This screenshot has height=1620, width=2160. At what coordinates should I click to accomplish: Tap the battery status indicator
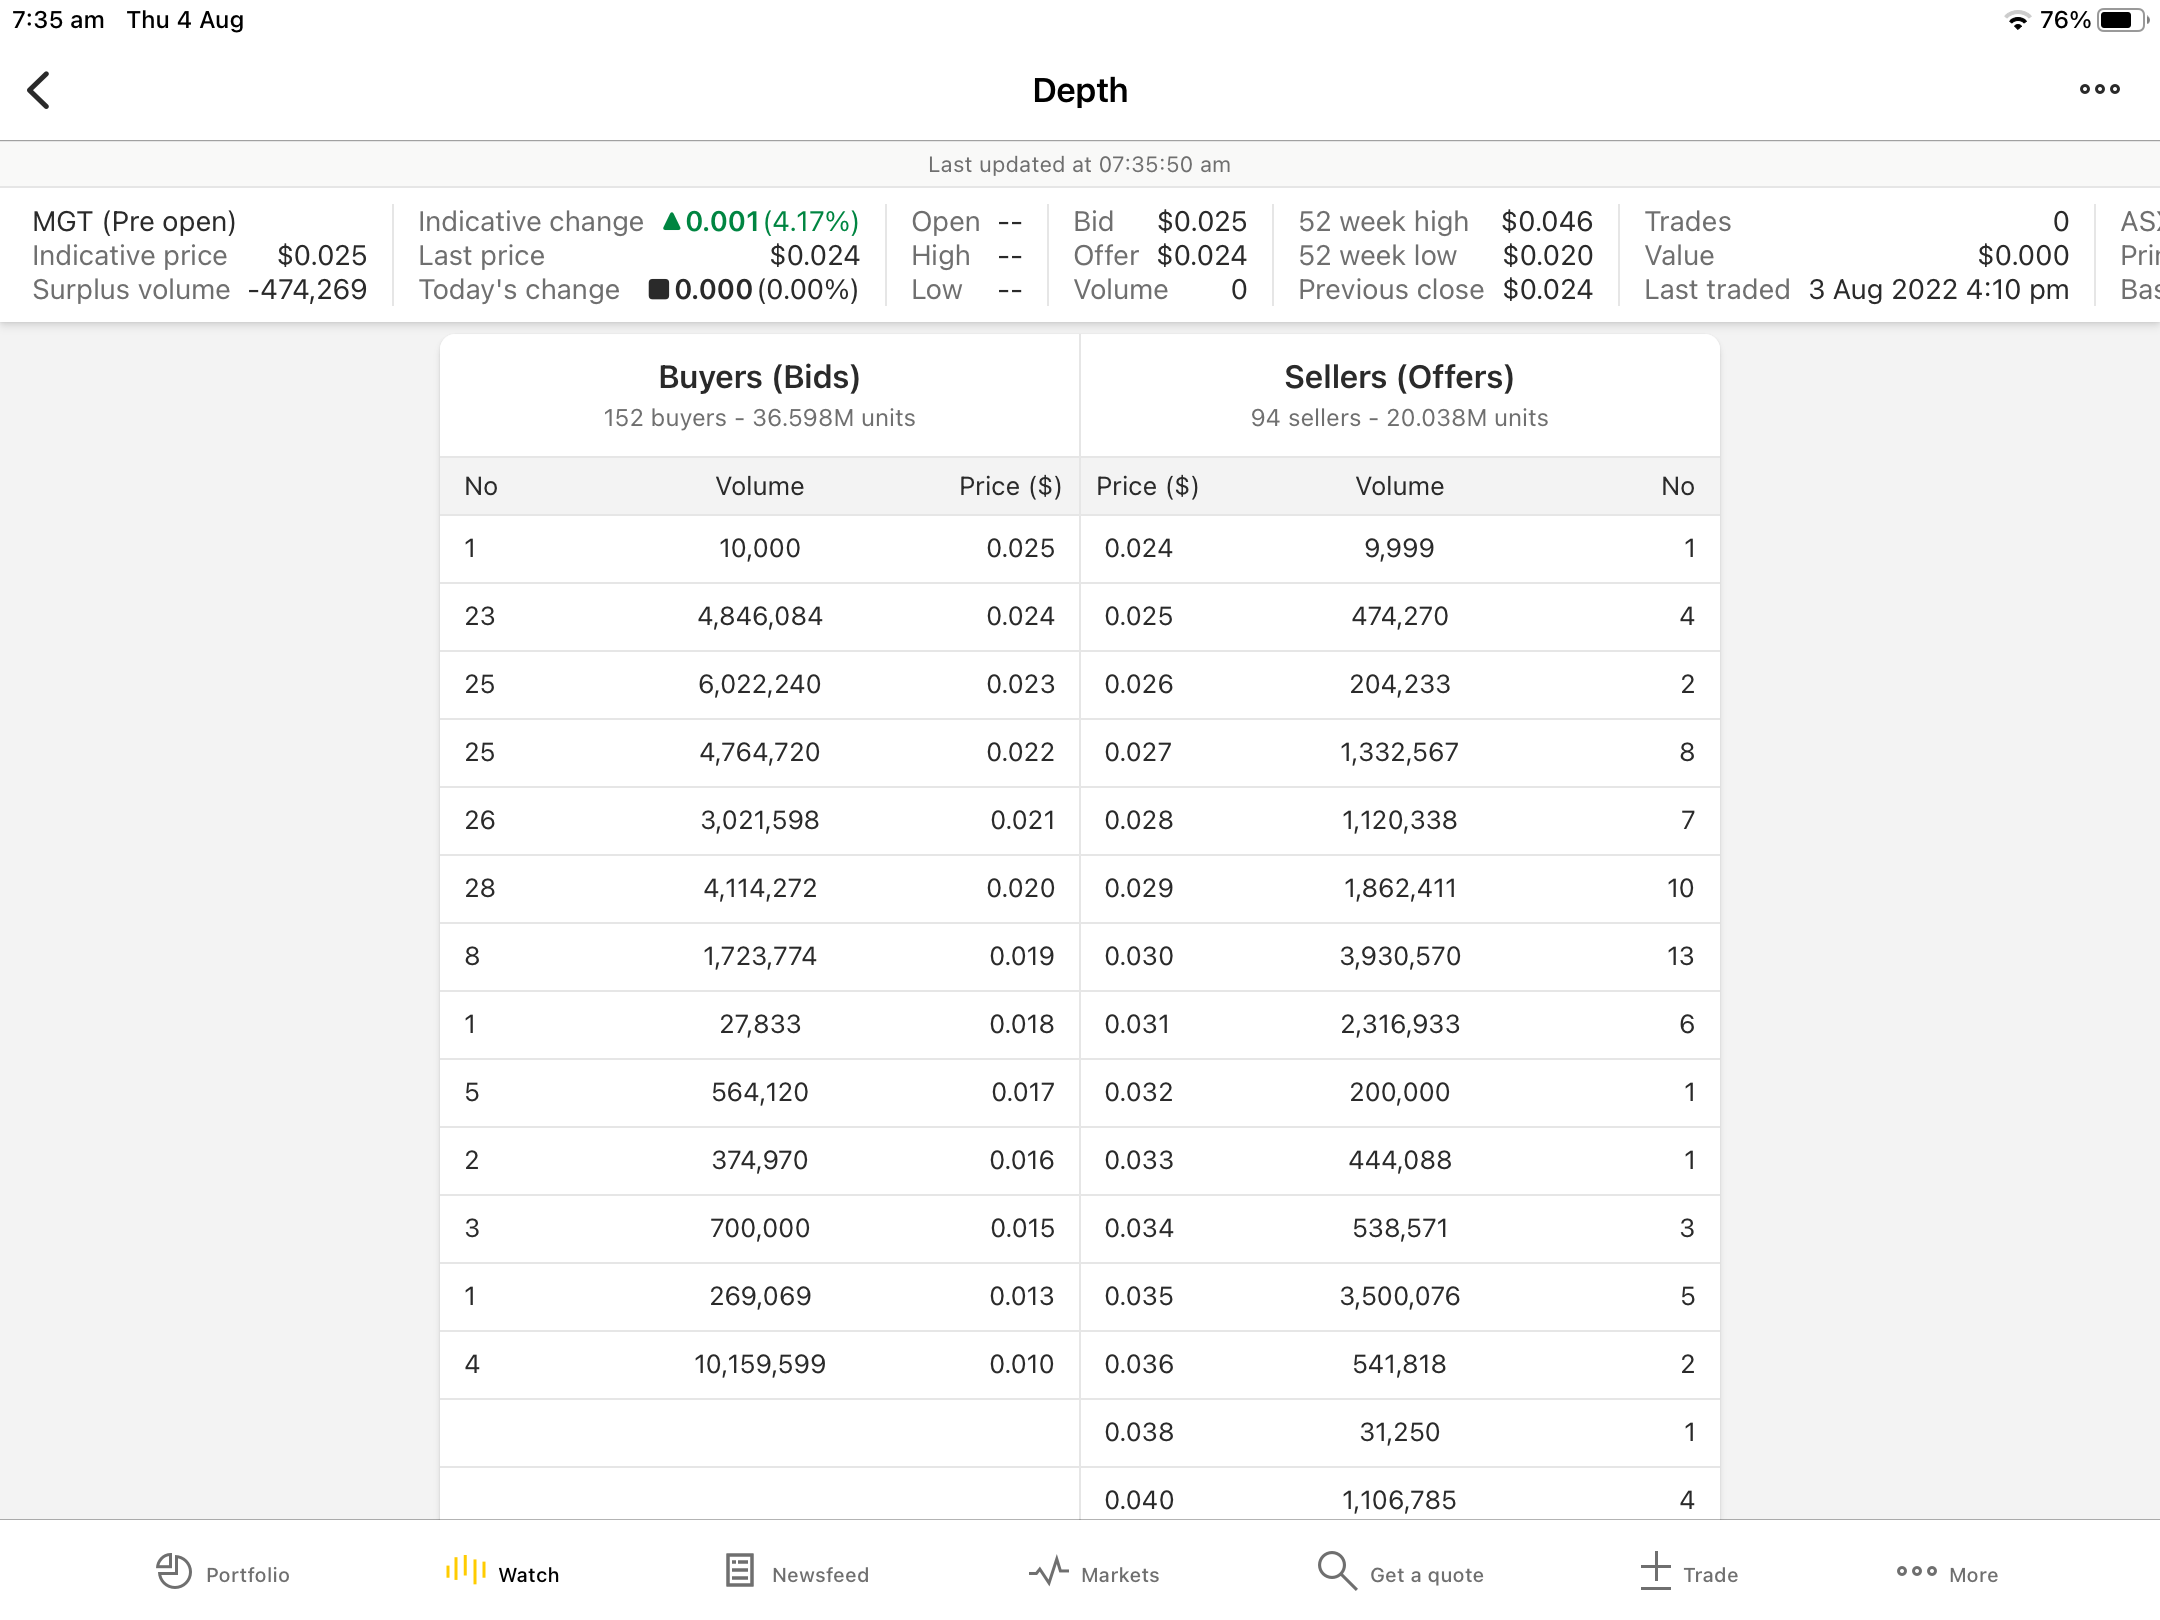[2122, 20]
